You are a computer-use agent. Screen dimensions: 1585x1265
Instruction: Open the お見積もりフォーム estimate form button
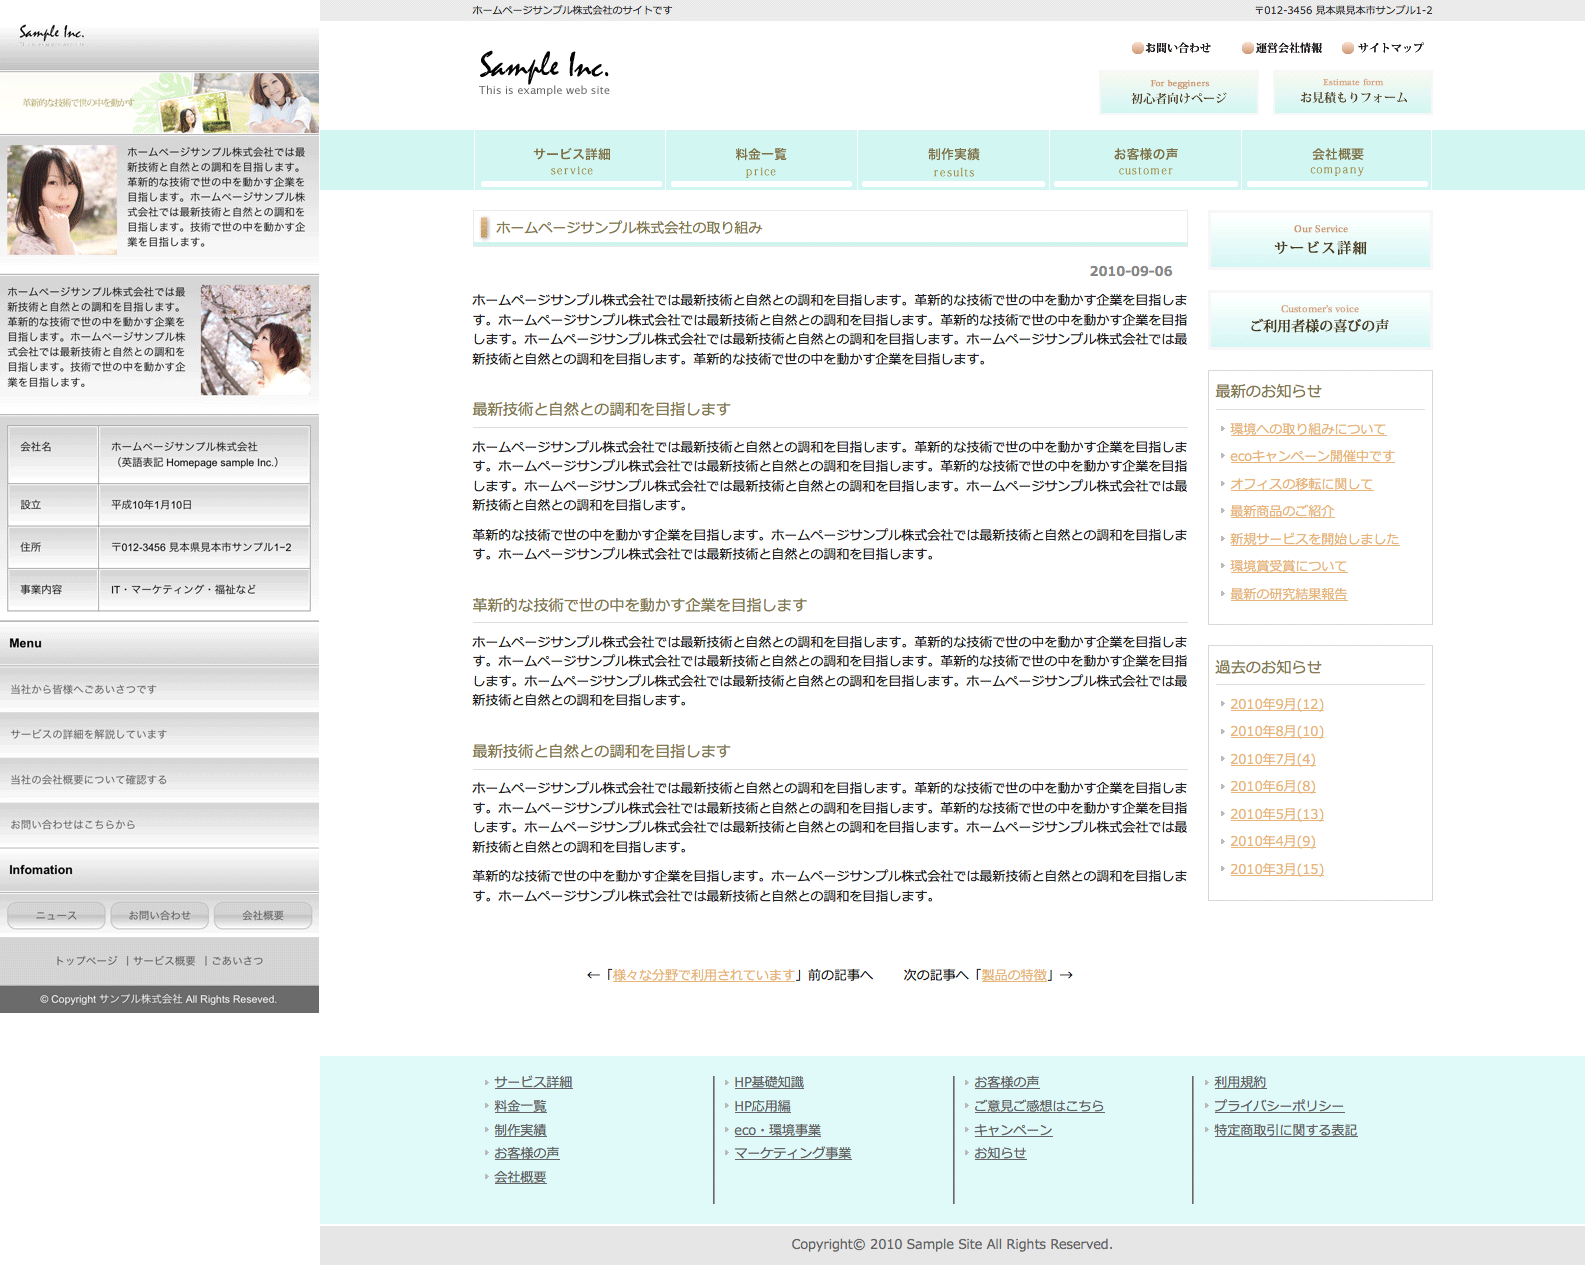(1353, 92)
